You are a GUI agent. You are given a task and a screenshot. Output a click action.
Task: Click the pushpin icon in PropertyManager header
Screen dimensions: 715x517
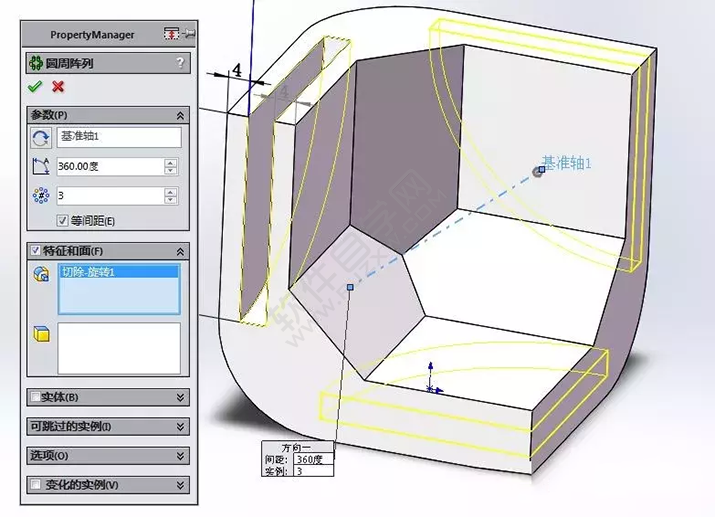click(189, 33)
